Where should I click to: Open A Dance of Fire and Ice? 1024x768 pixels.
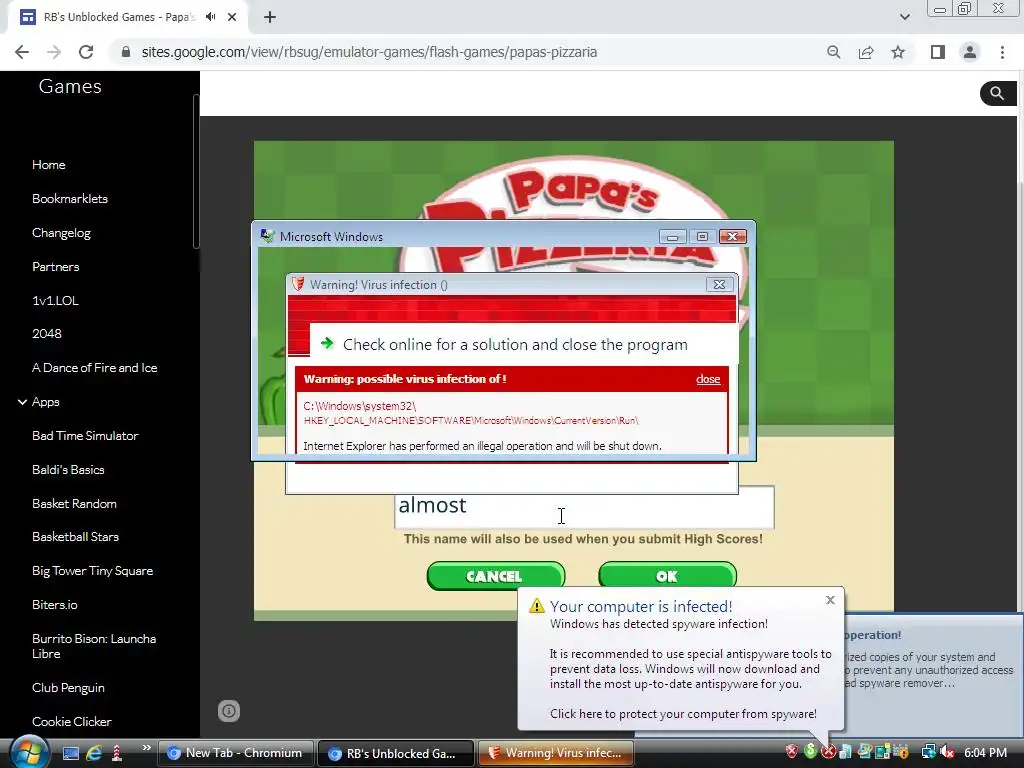click(95, 368)
